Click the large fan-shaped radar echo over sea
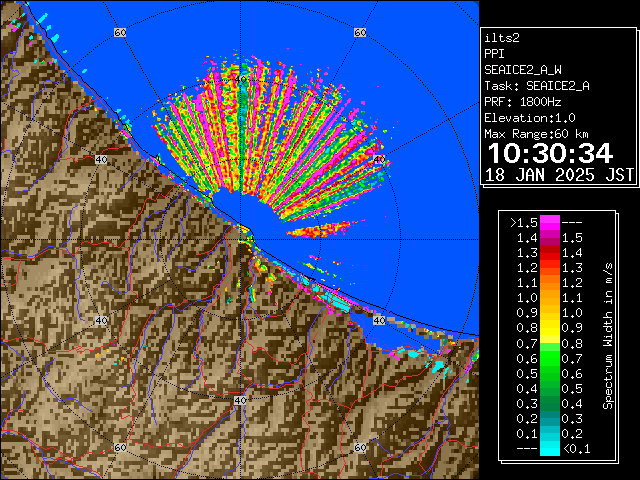Image resolution: width=640 pixels, height=480 pixels. pyautogui.click(x=269, y=135)
